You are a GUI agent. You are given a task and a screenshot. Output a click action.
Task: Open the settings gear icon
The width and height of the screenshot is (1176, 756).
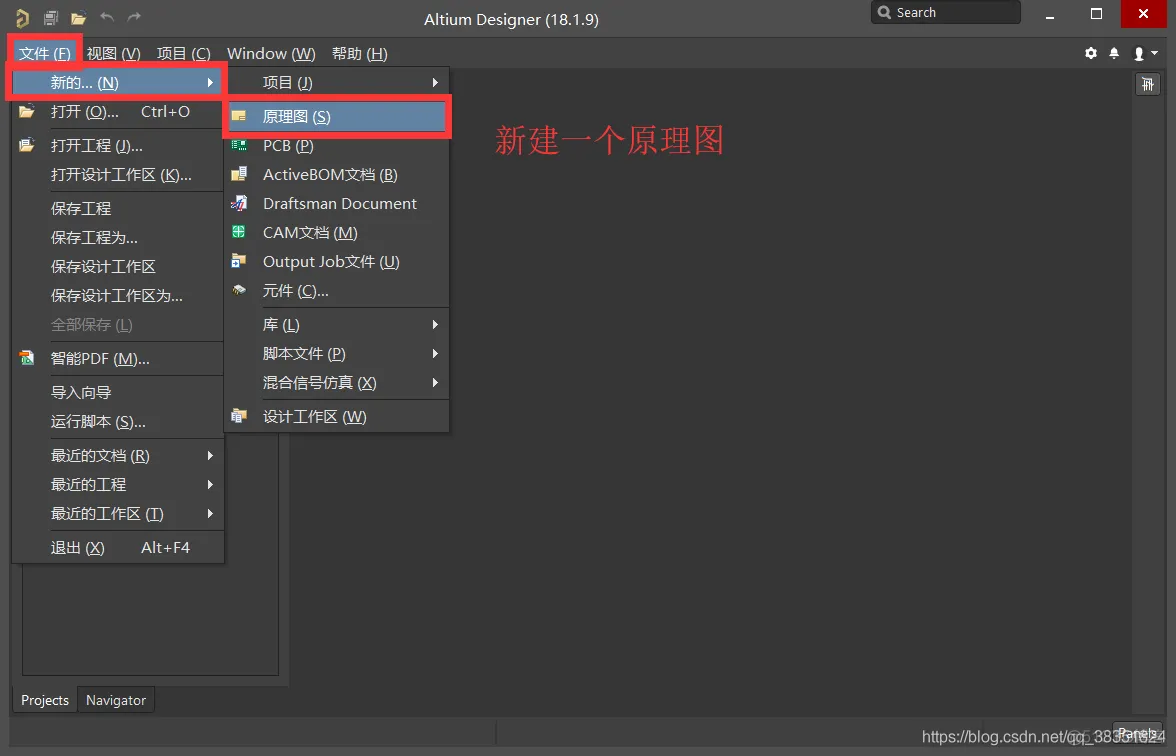pos(1090,53)
